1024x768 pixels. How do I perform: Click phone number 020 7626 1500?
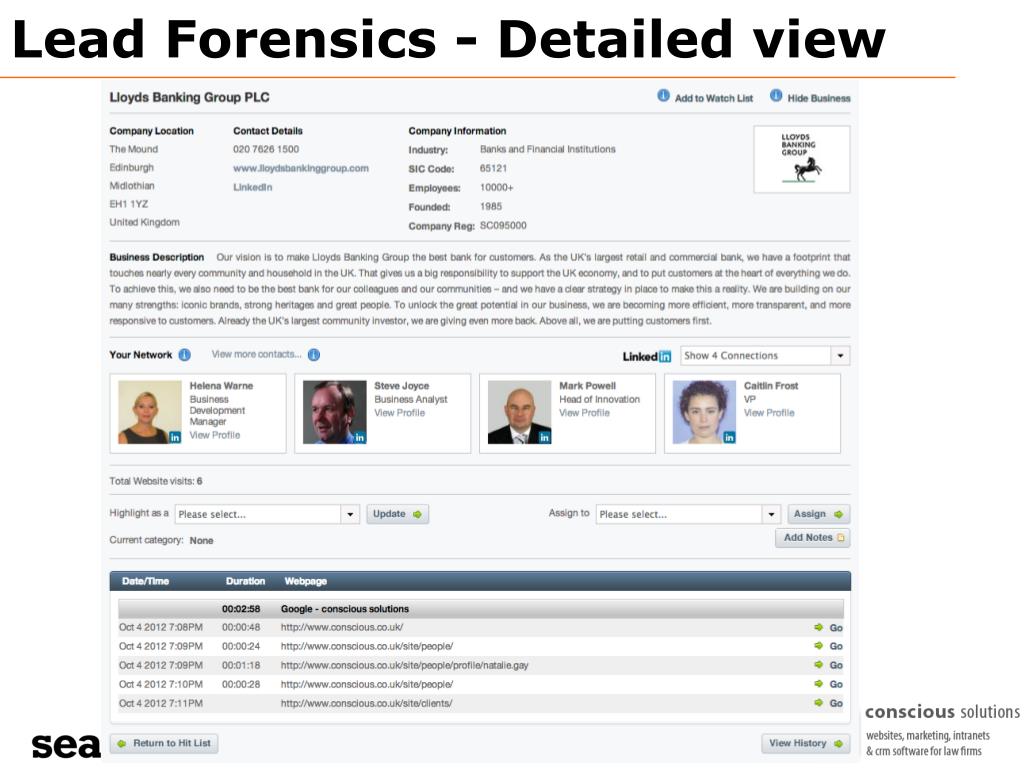coord(266,149)
